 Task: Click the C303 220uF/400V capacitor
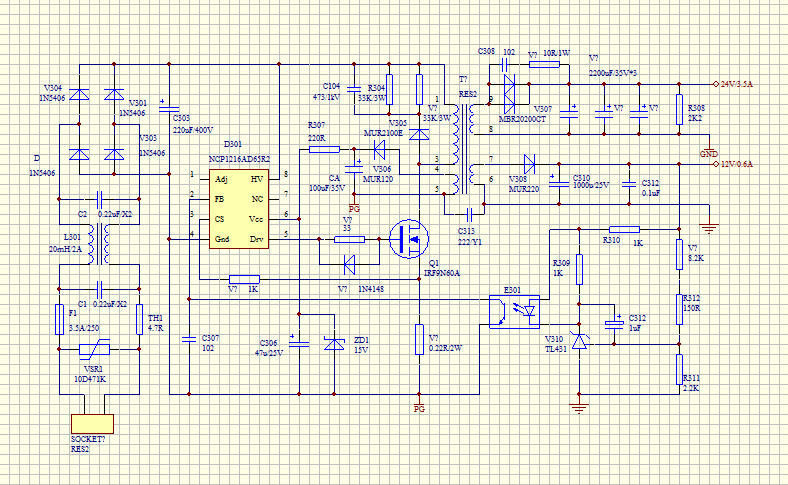coord(169,108)
